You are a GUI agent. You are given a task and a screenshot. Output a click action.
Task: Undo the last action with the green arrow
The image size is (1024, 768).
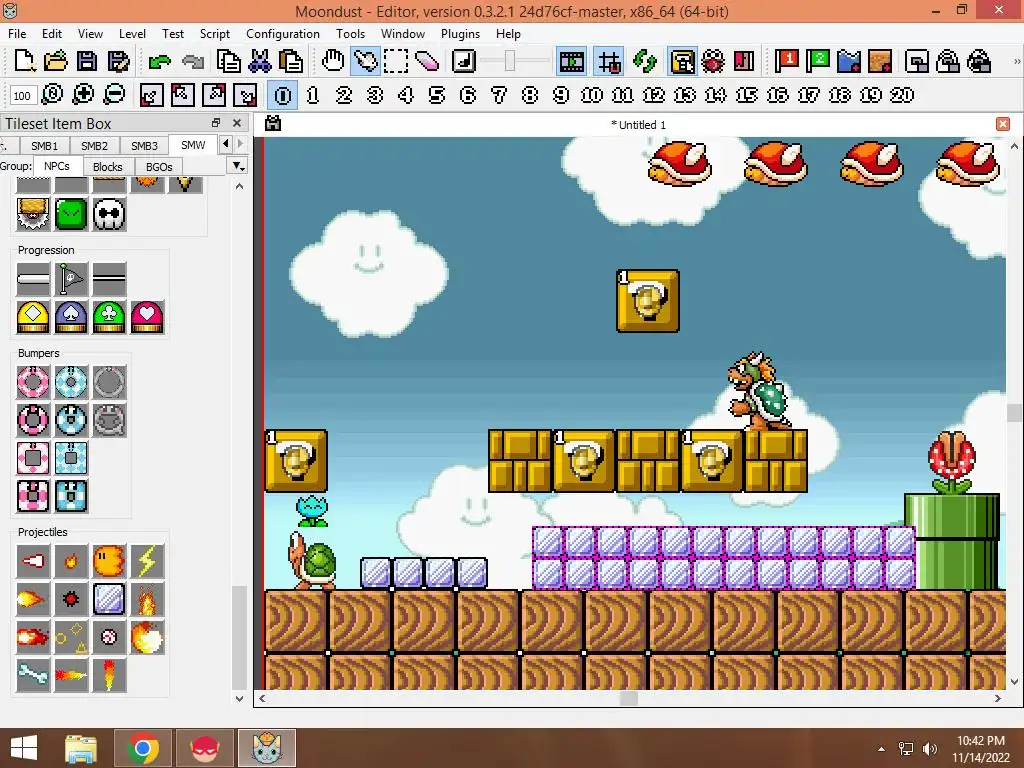[x=159, y=62]
